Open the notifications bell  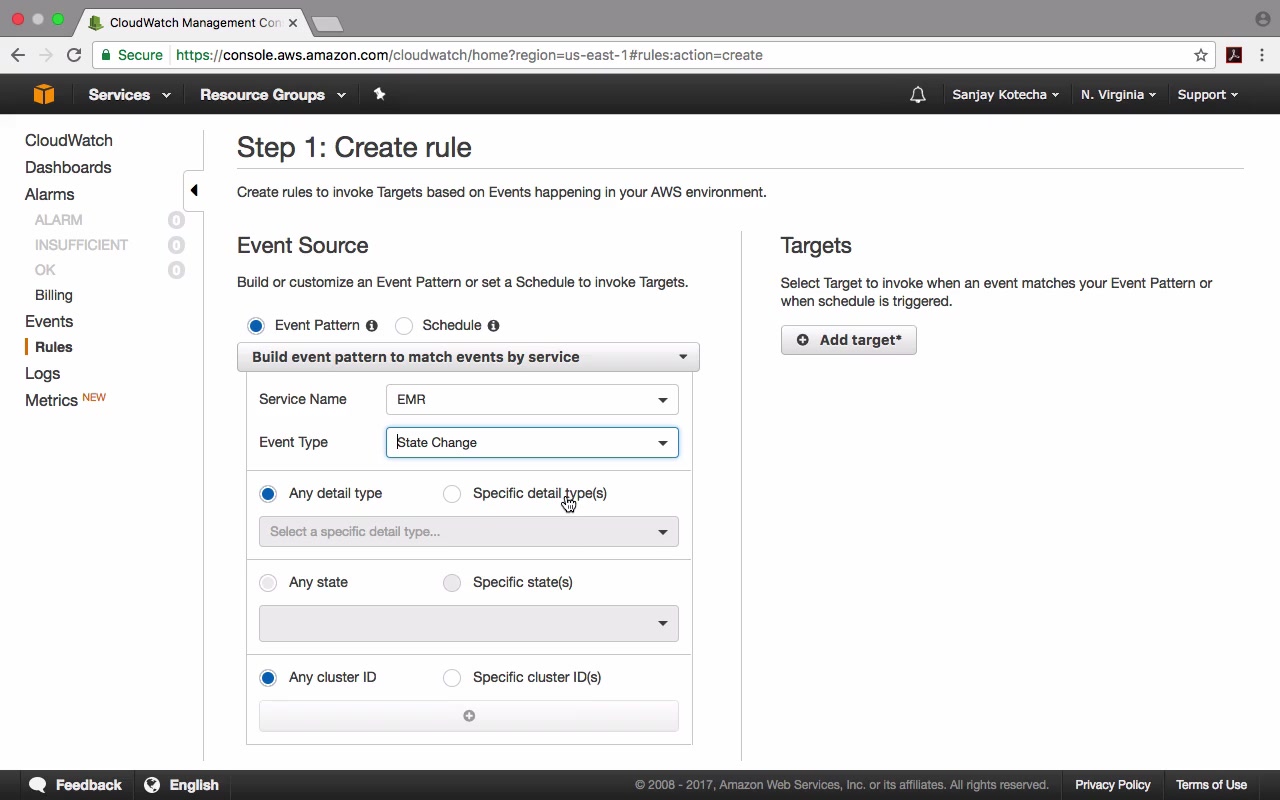coord(917,95)
